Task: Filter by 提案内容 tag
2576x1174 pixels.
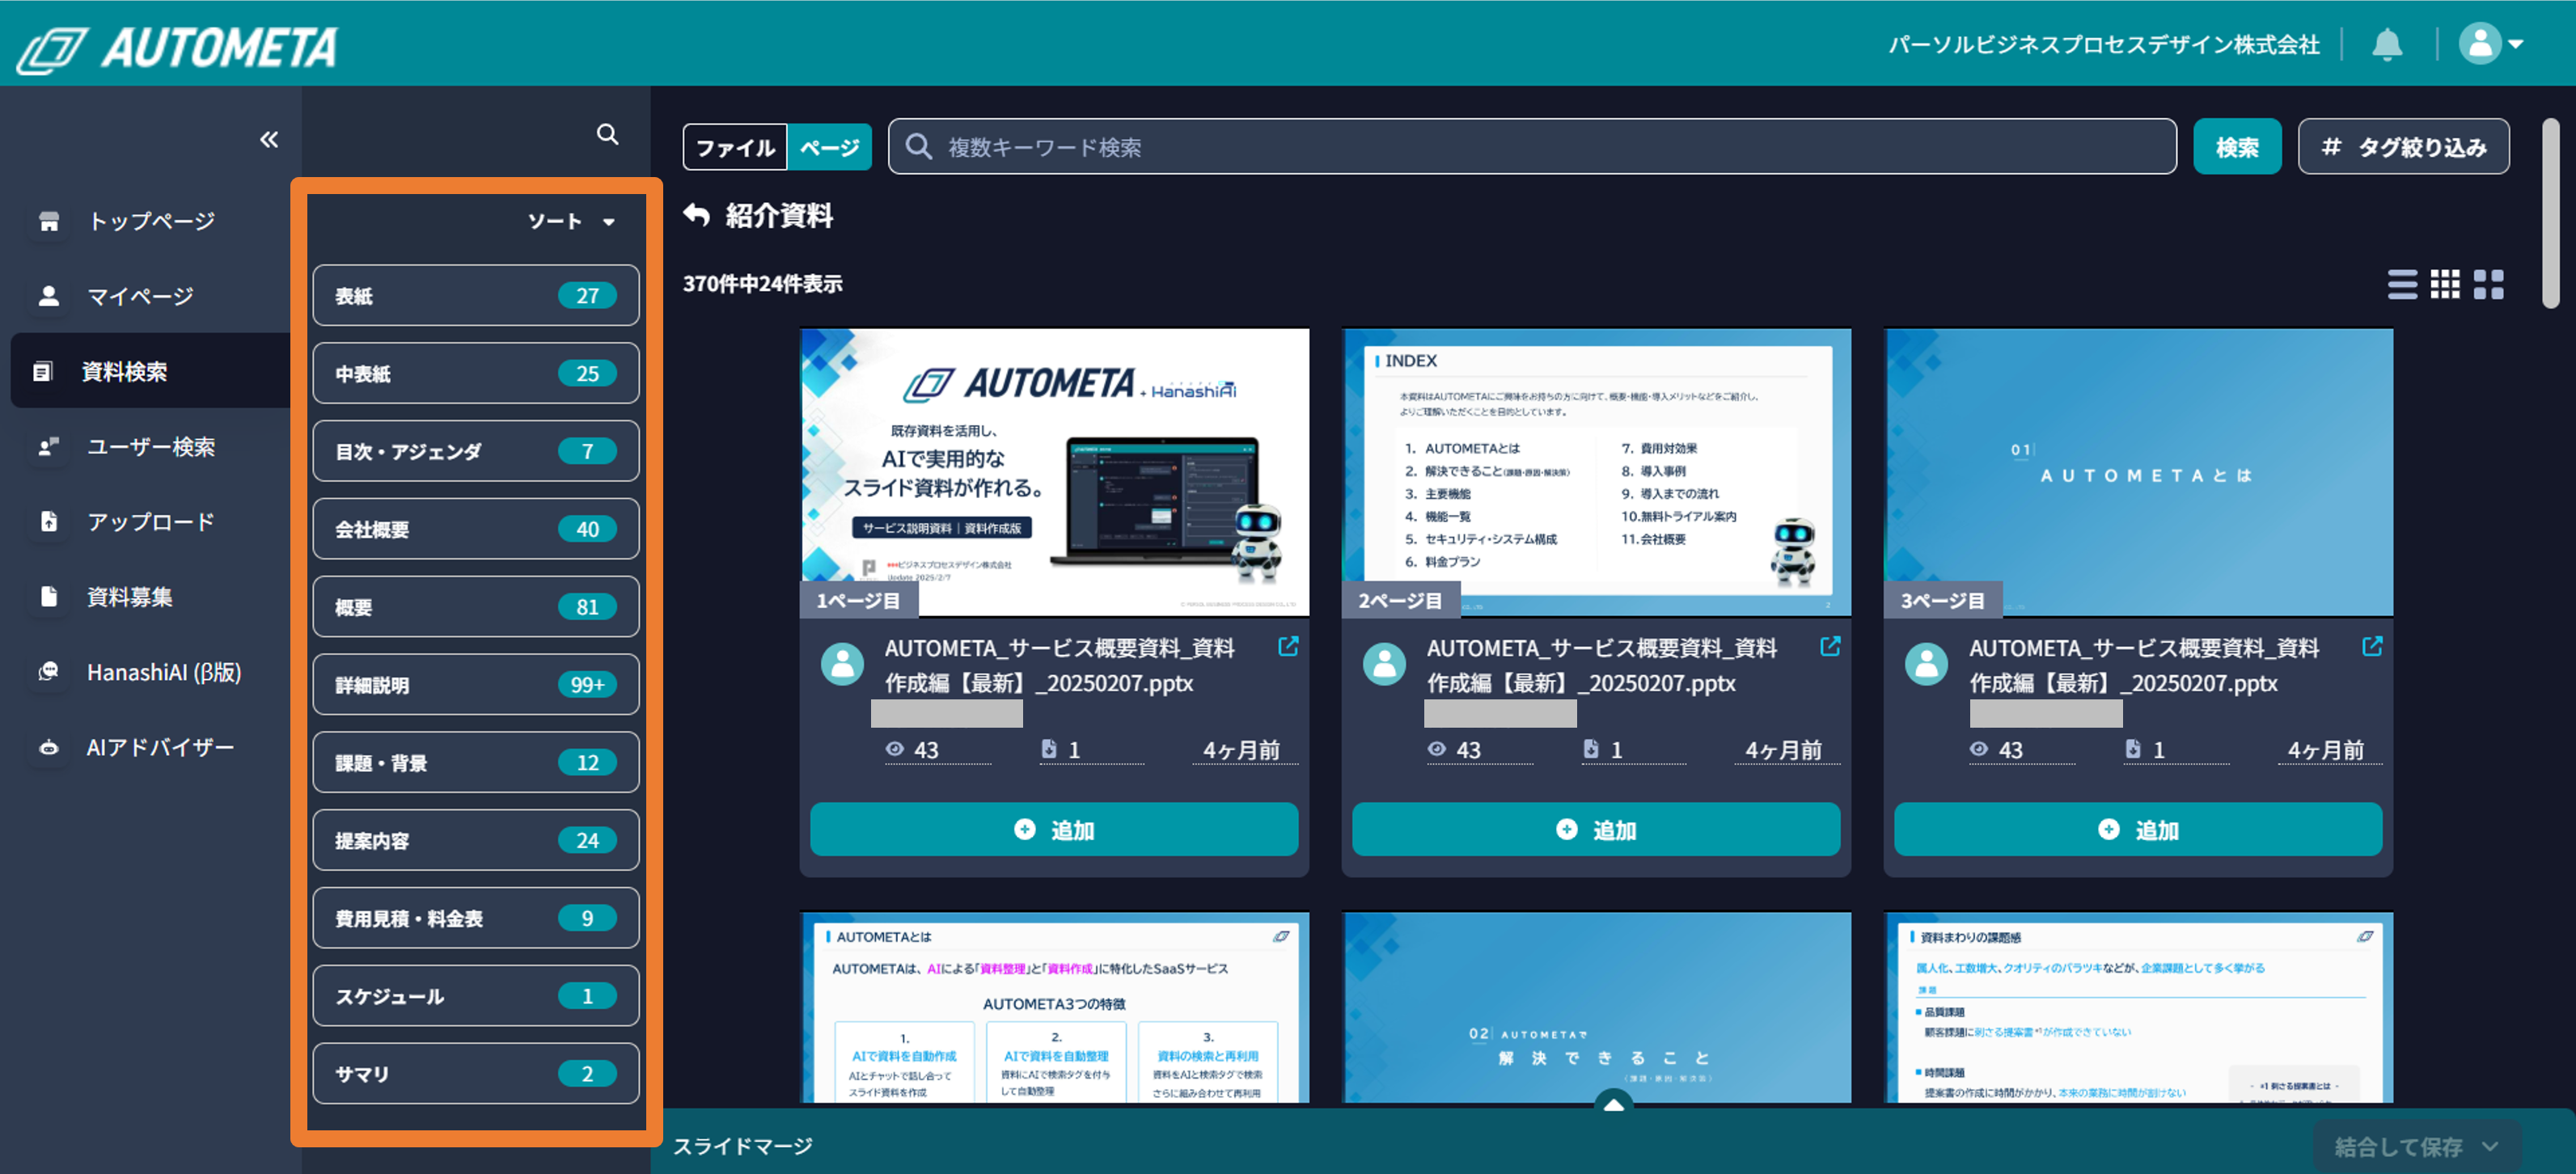Action: tap(476, 840)
